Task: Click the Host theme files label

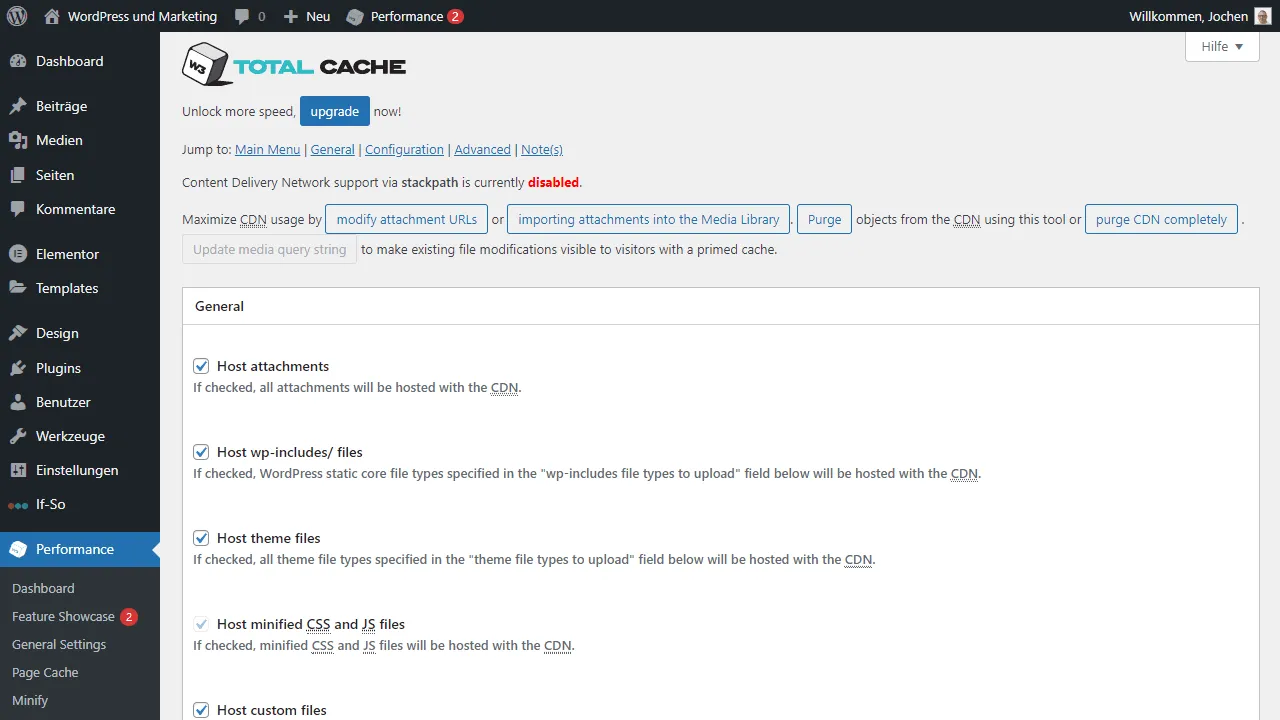Action: [269, 538]
